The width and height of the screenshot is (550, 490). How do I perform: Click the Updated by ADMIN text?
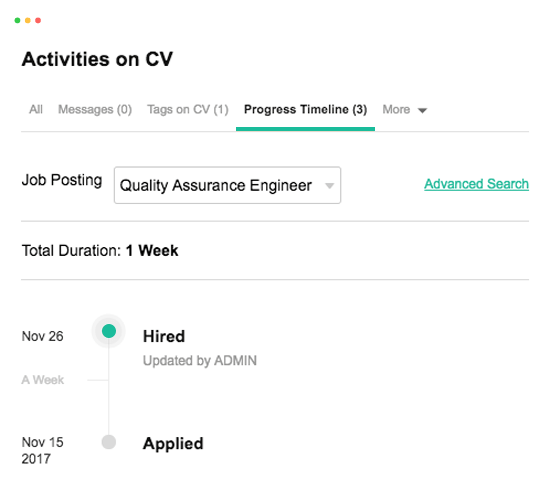(x=200, y=361)
